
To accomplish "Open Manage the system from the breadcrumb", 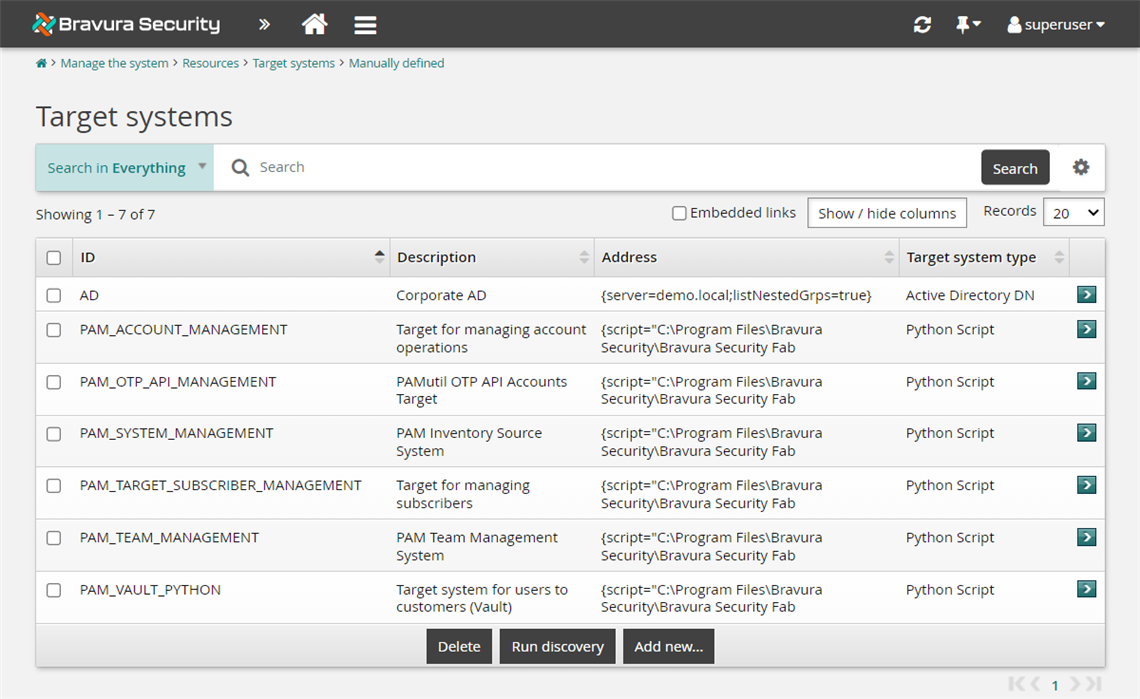I will point(114,62).
